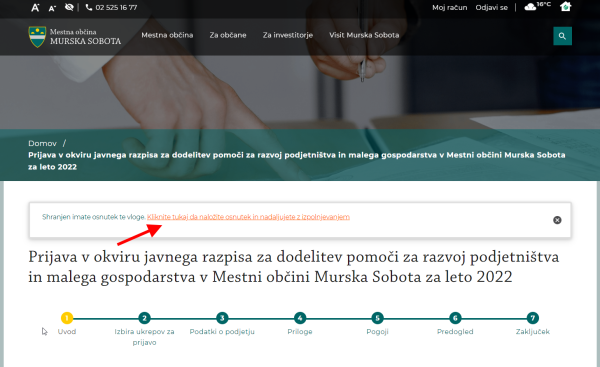
Task: Click breadcrumb title ending za leto 2022
Action: [297, 161]
